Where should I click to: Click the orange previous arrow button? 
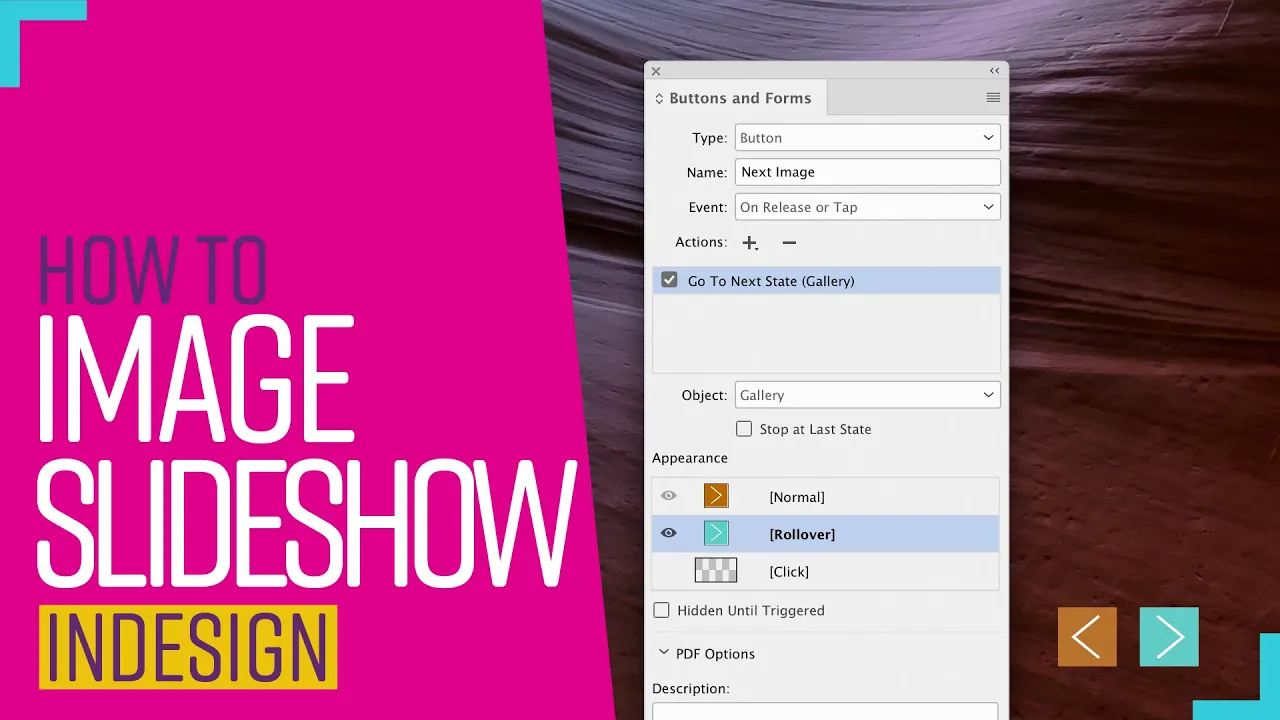(1087, 637)
